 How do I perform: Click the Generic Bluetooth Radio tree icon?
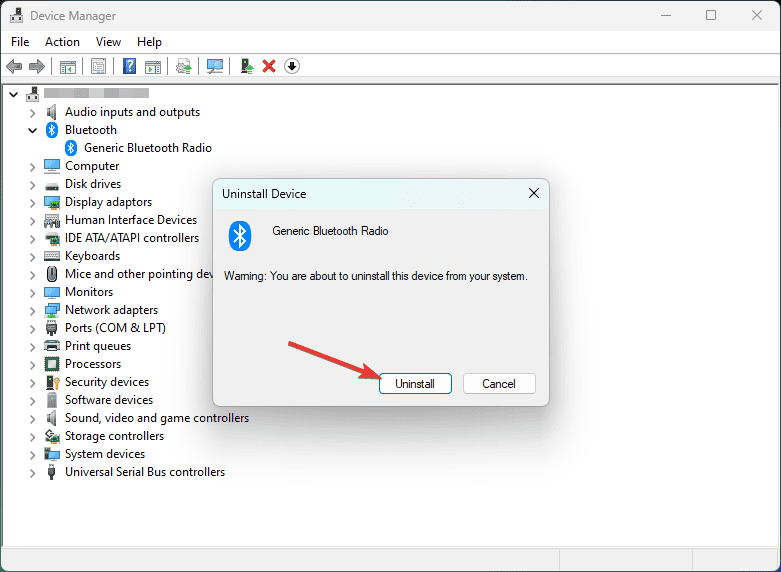point(71,148)
